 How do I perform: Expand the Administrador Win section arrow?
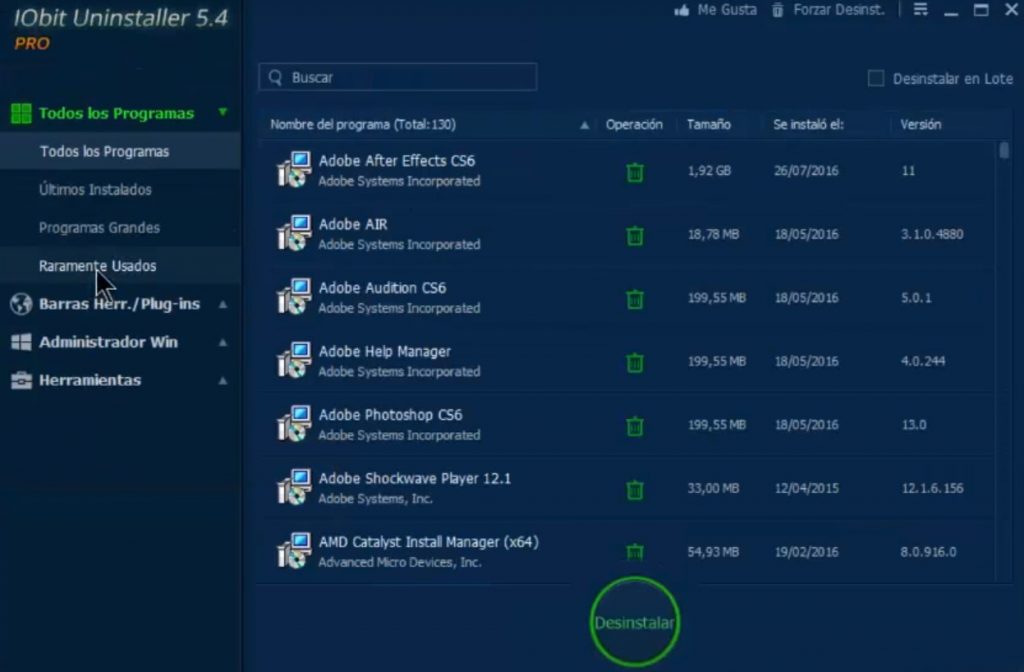[x=223, y=342]
